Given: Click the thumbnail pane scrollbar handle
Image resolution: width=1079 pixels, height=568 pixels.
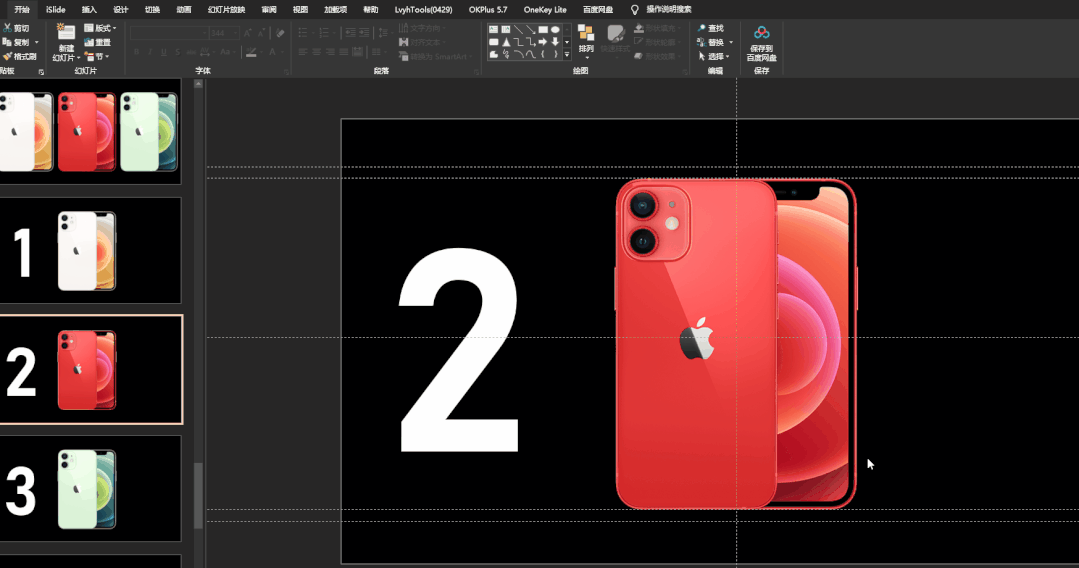Looking at the screenshot, I should point(198,496).
